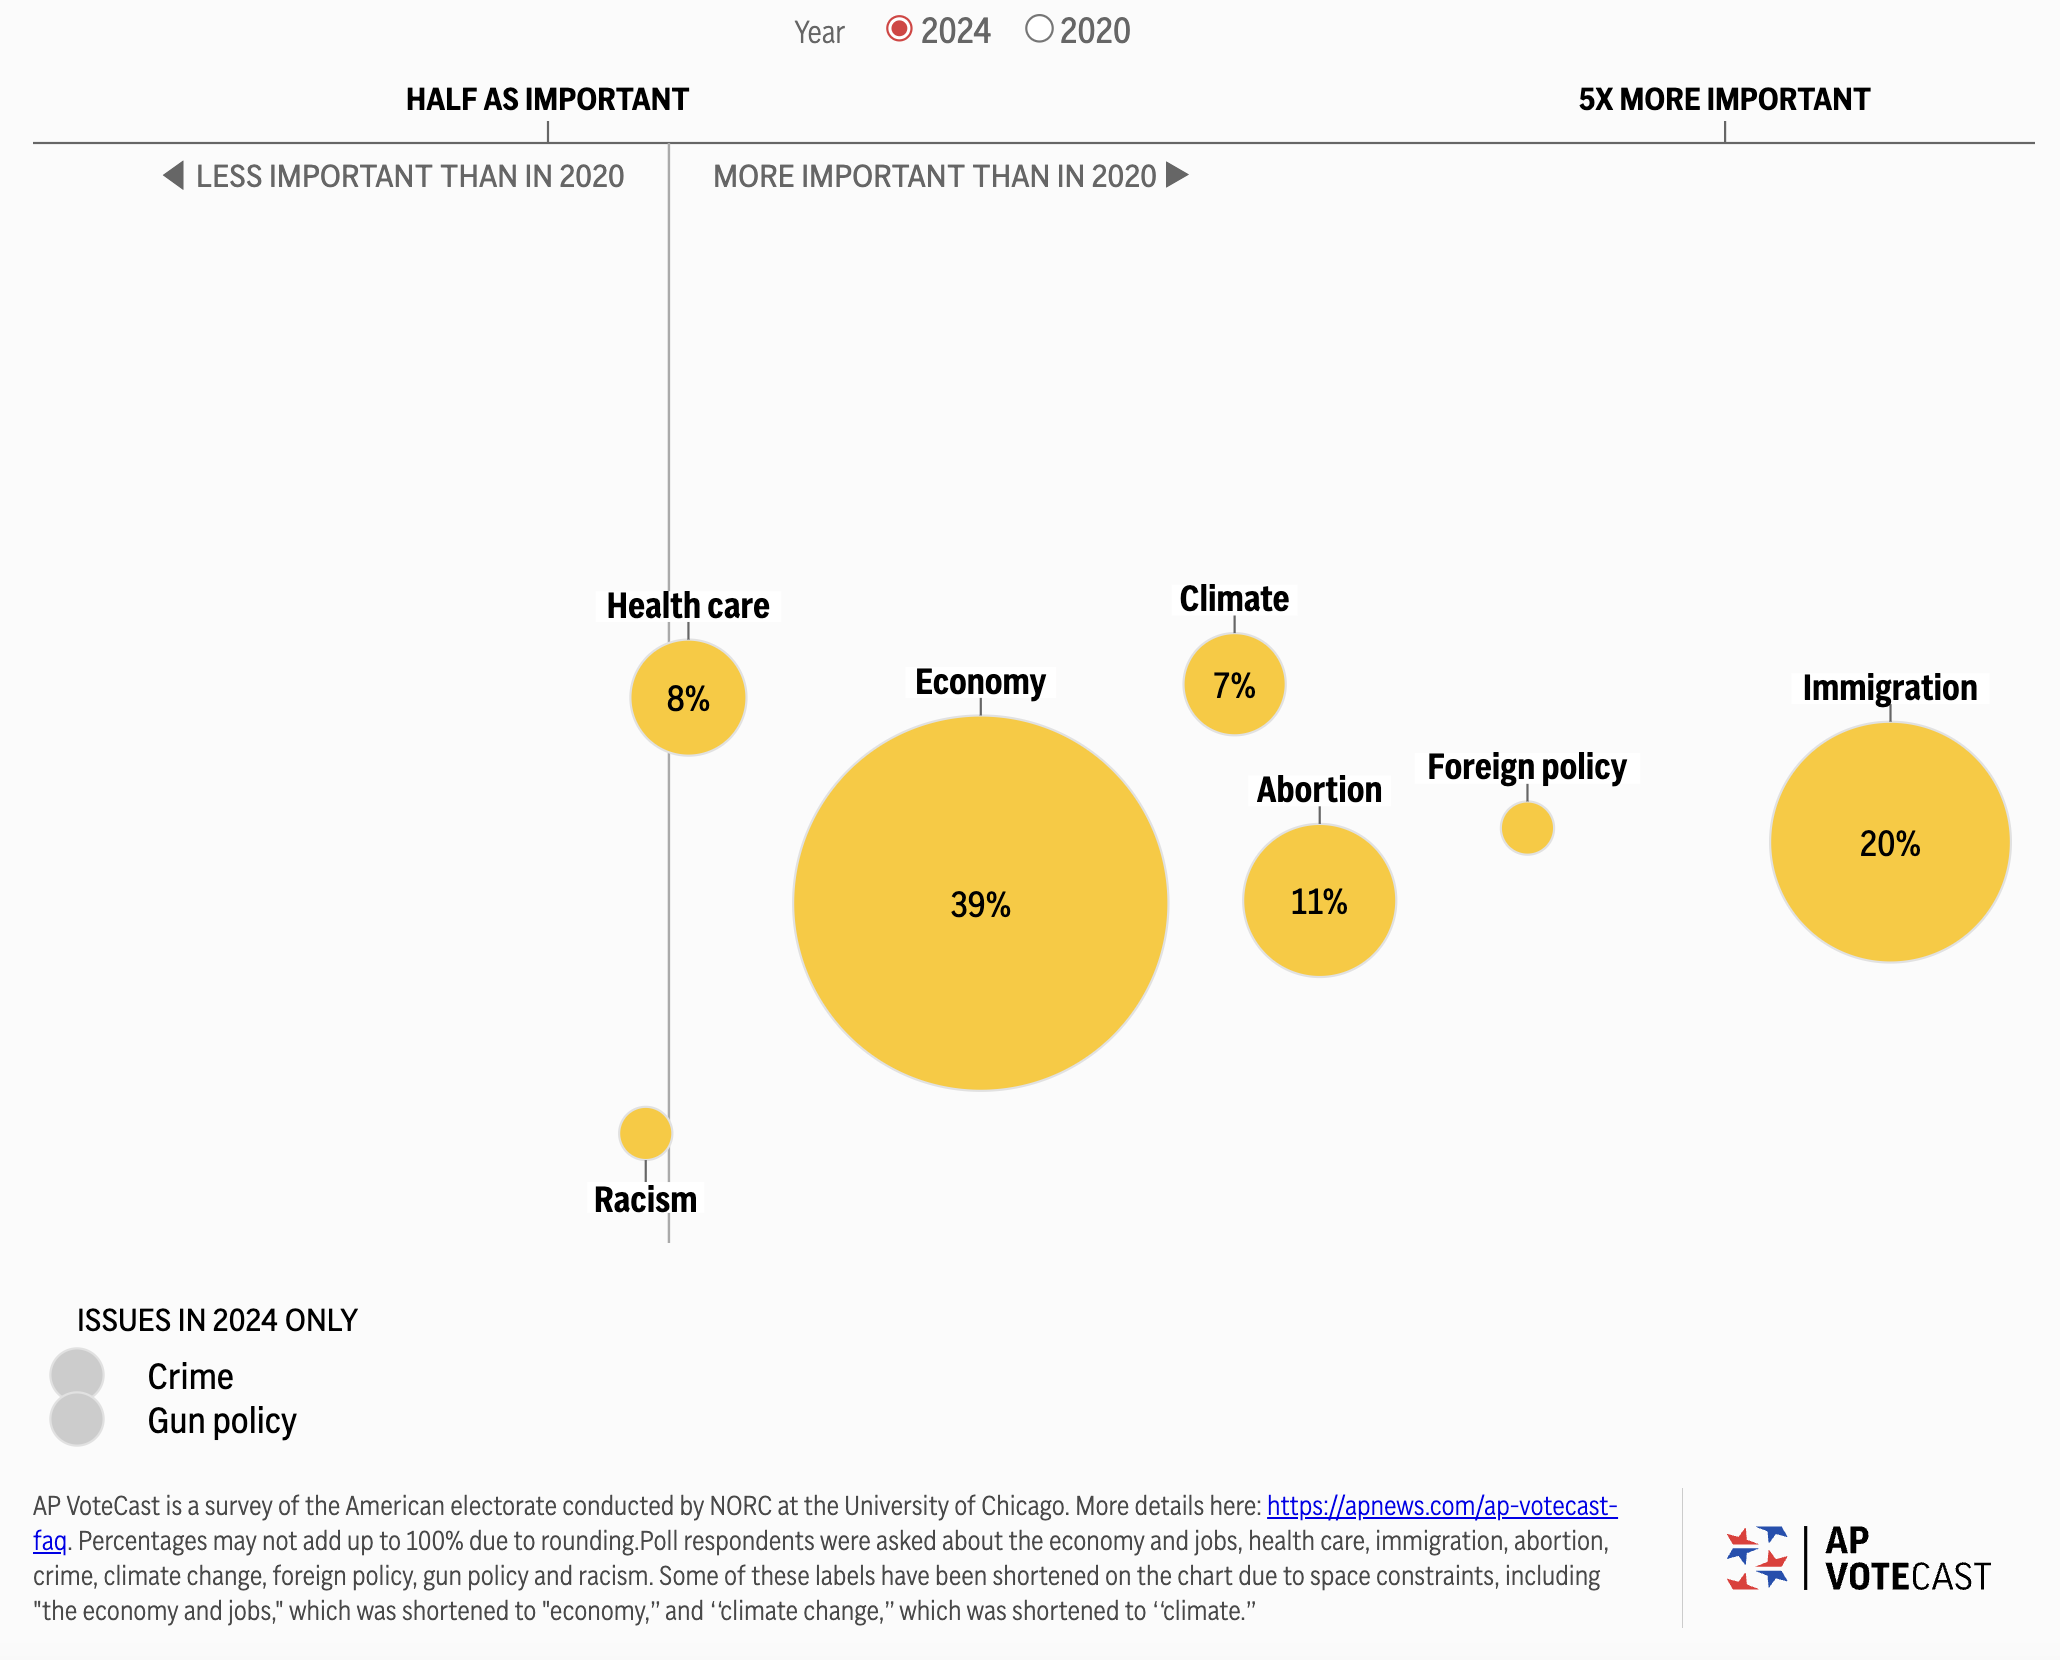Click the red filled circle 2024 legend icon
Viewport: 2060px width, 1660px height.
906,22
